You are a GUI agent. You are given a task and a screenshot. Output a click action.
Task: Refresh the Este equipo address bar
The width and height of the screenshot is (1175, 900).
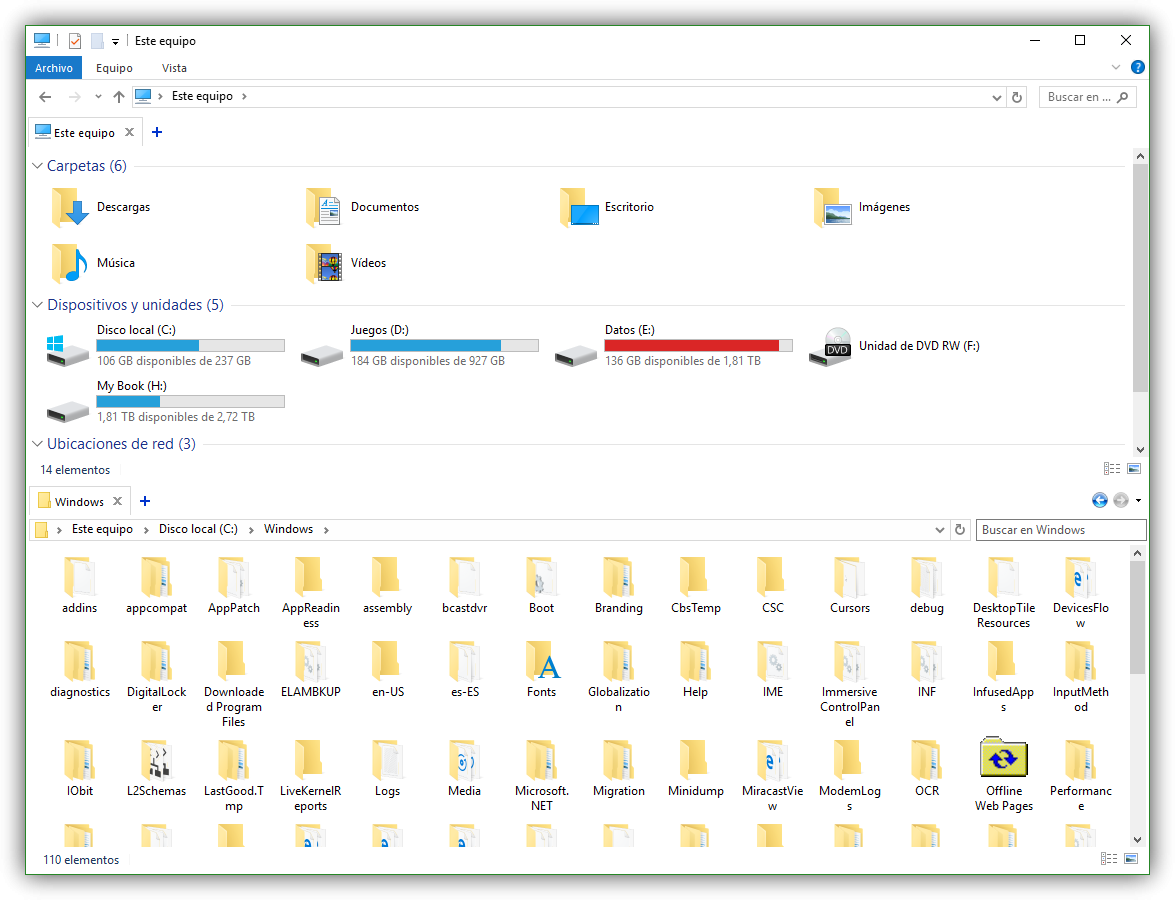pyautogui.click(x=1017, y=97)
